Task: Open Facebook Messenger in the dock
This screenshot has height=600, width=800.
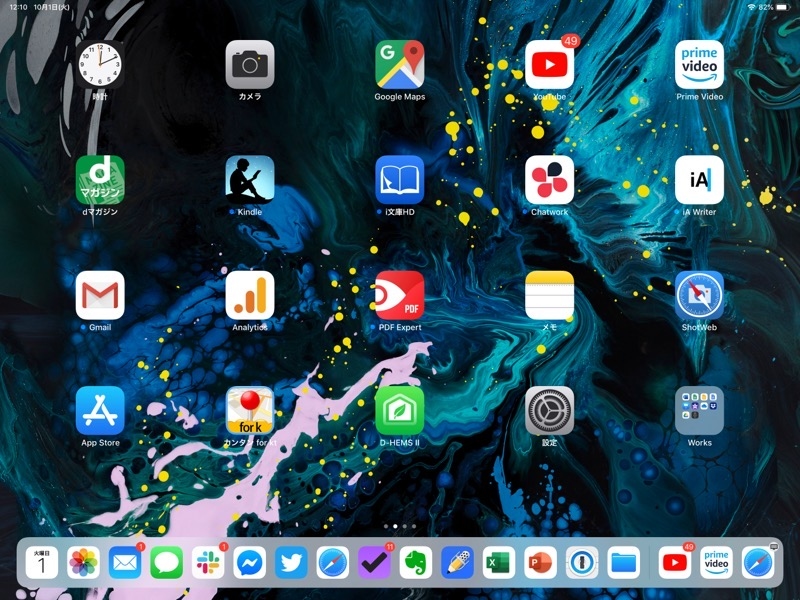Action: click(249, 563)
